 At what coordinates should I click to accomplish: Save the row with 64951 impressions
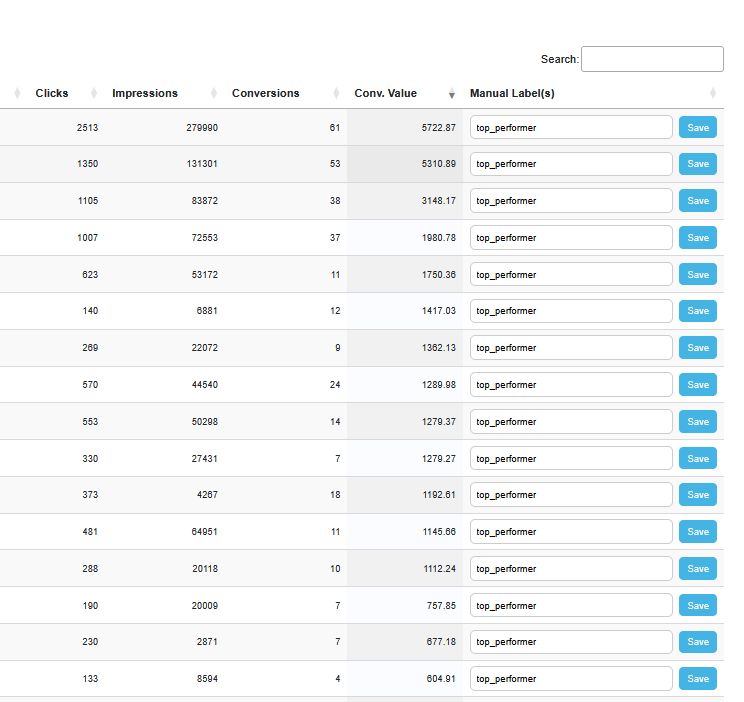(698, 532)
